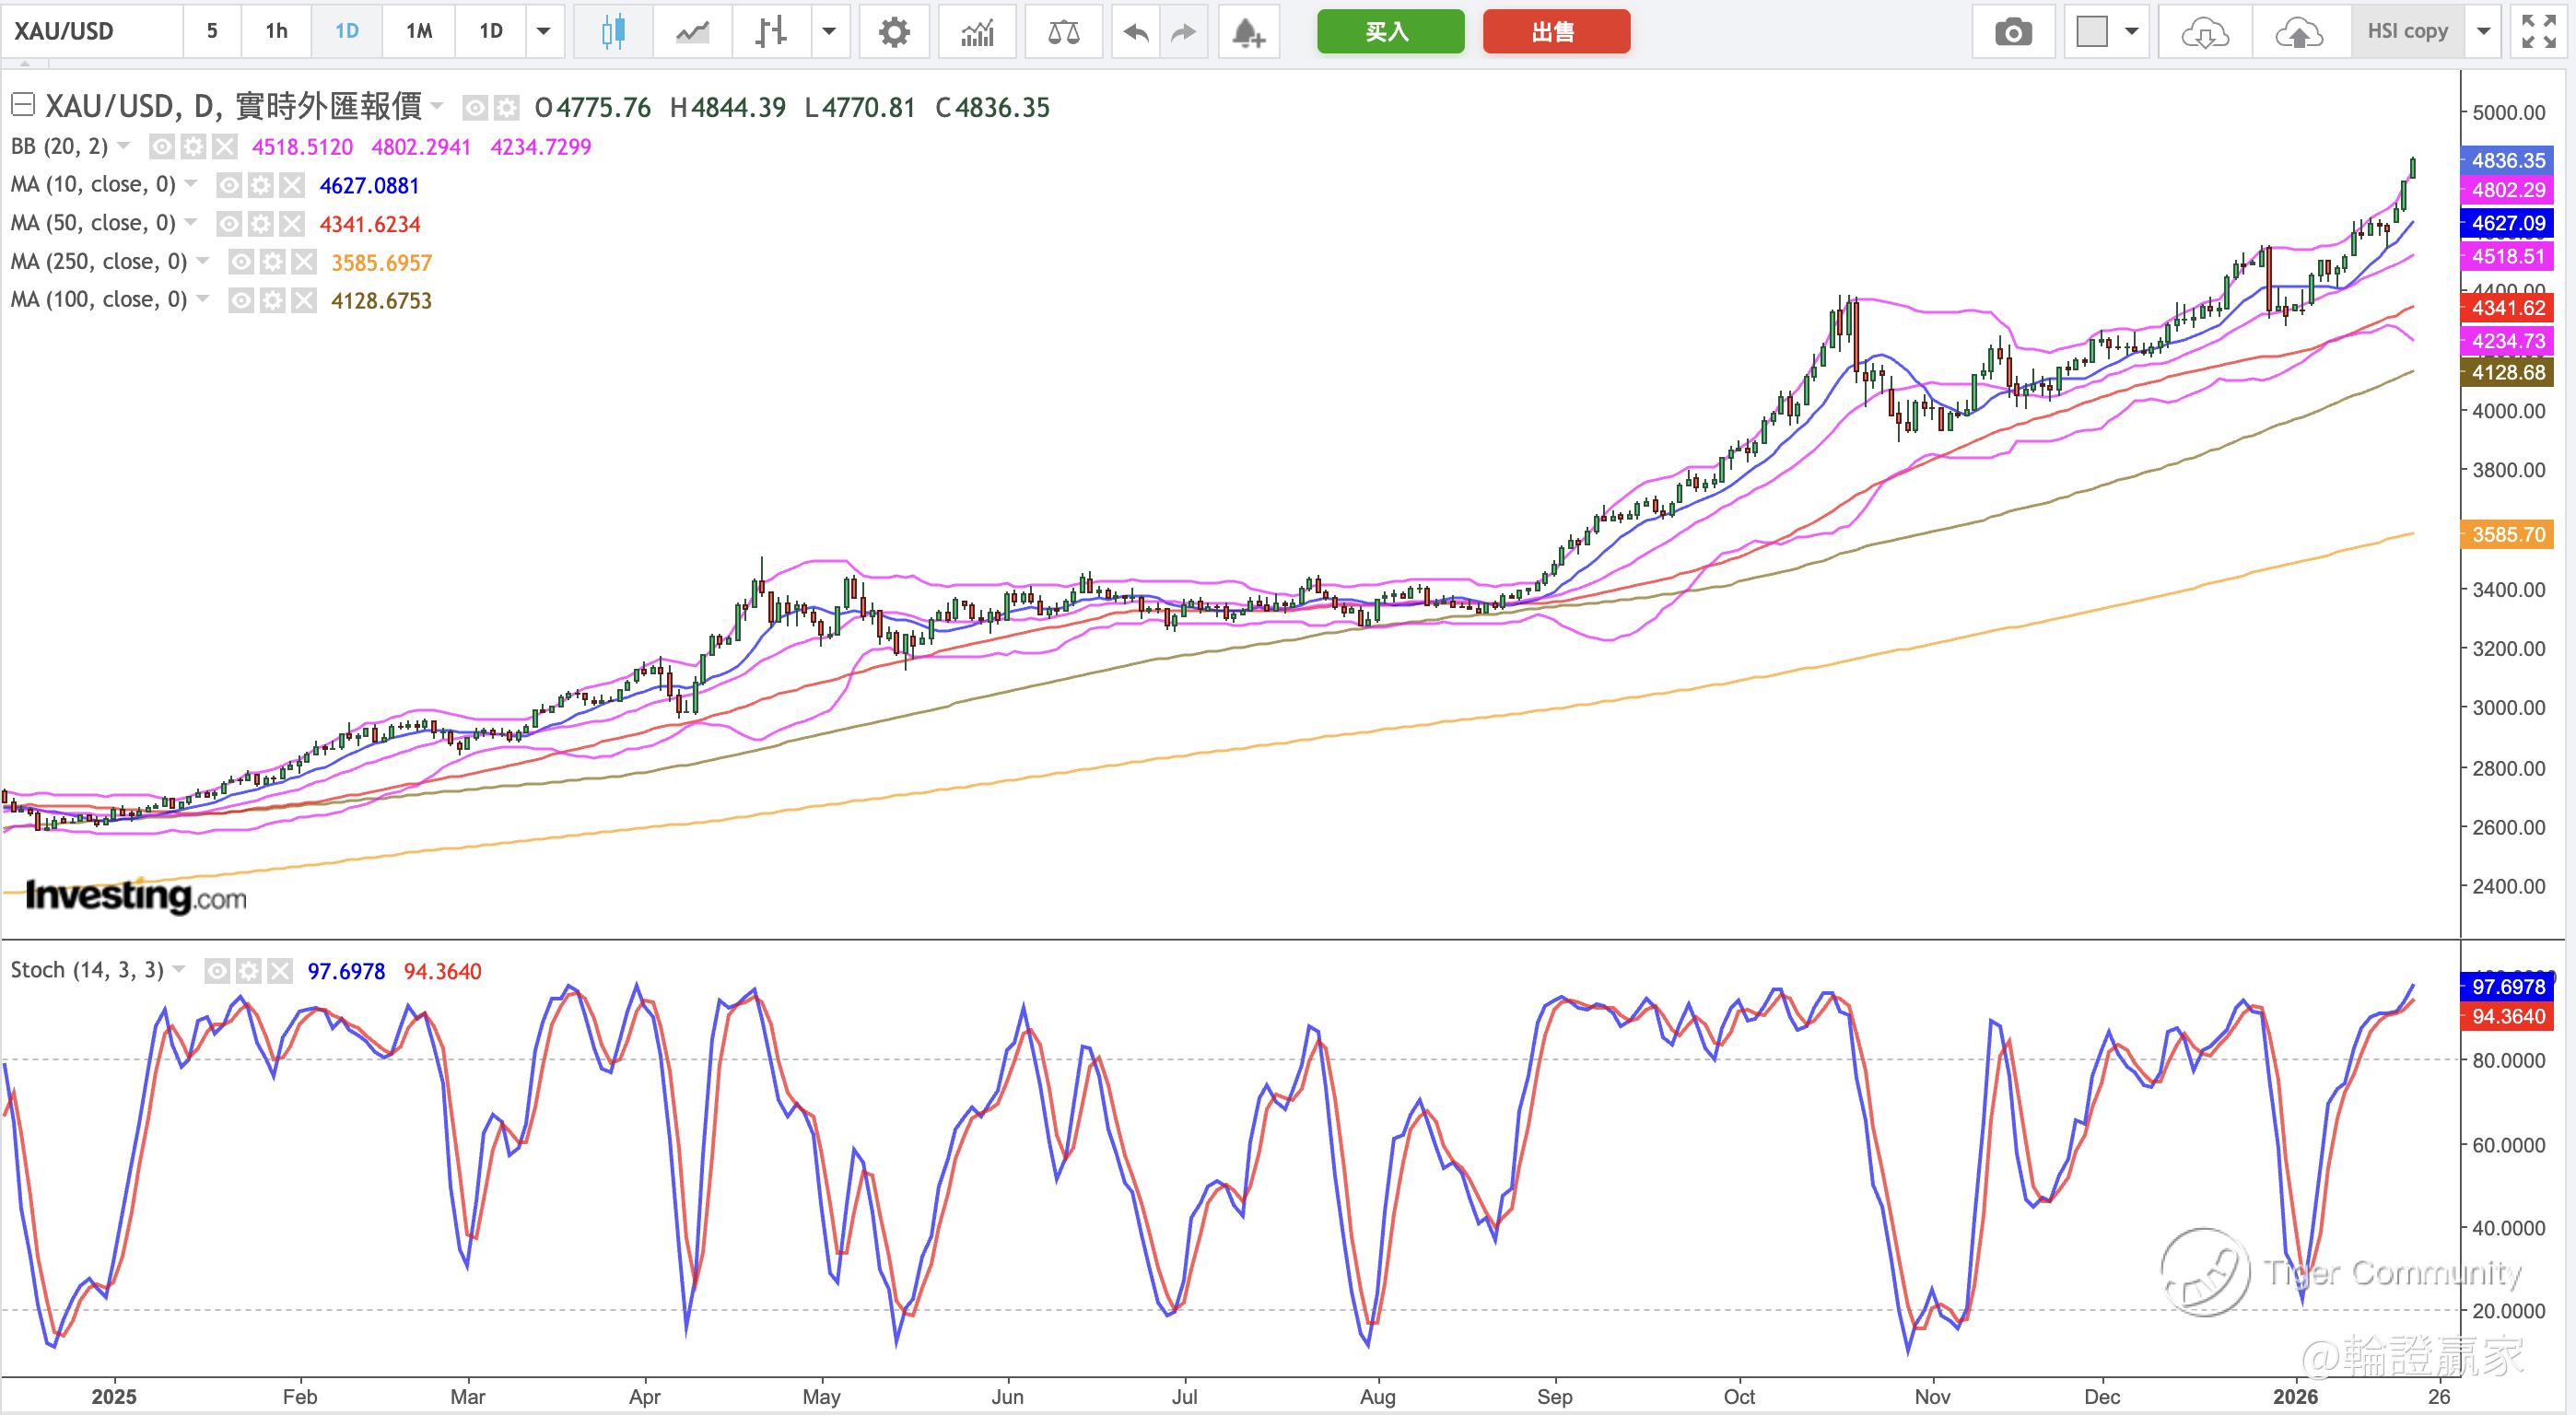This screenshot has height=1415, width=2576.
Task: Click the red 出售 sell button
Action: point(1555,32)
